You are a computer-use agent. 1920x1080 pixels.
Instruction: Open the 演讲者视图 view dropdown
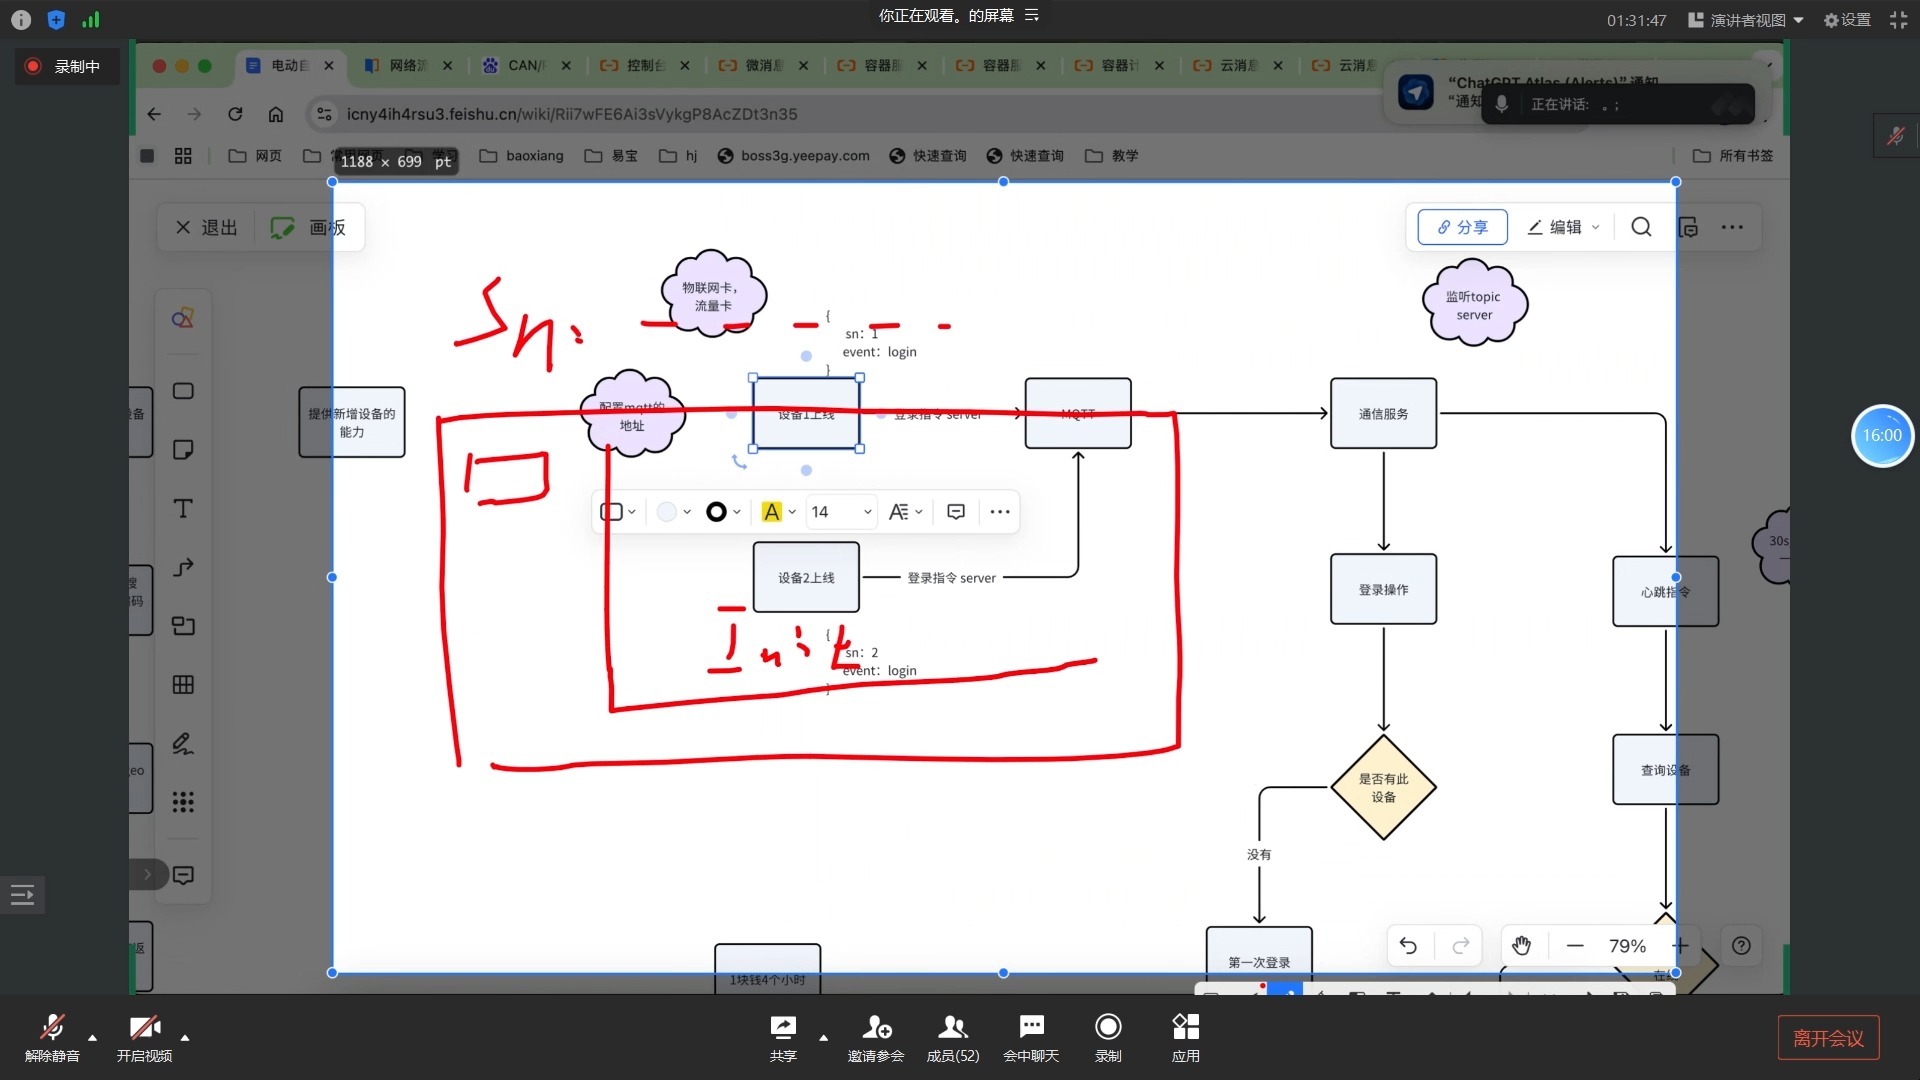(x=1746, y=20)
